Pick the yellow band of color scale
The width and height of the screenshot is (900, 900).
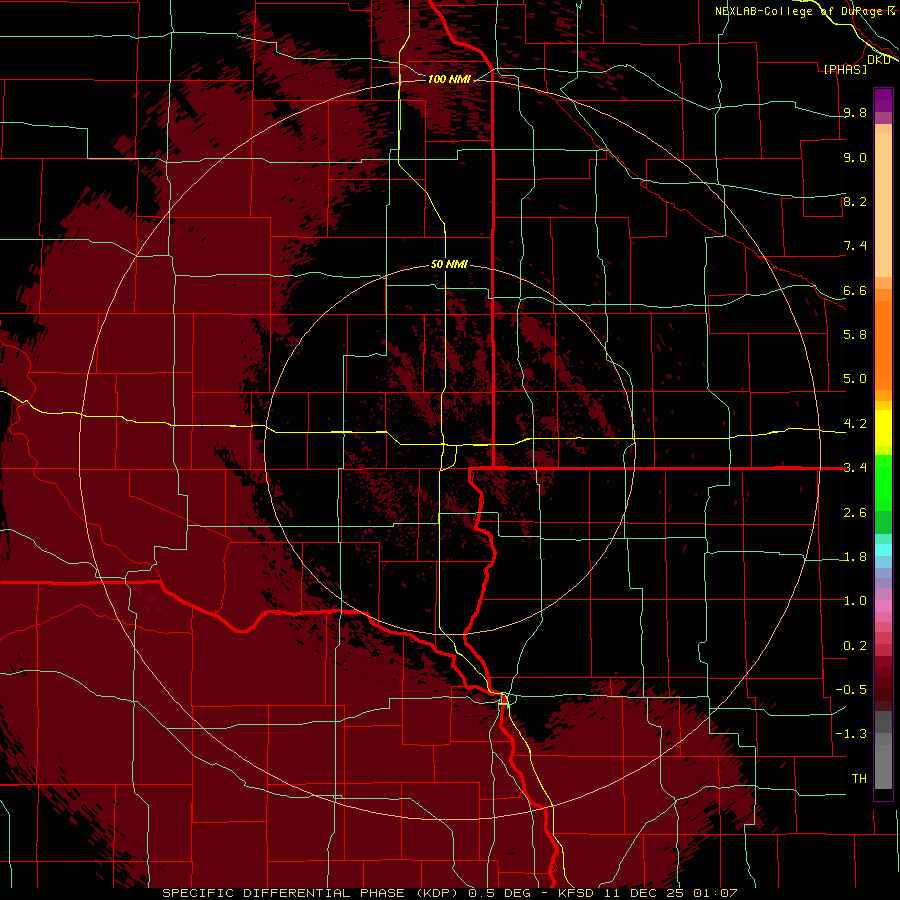(x=883, y=428)
